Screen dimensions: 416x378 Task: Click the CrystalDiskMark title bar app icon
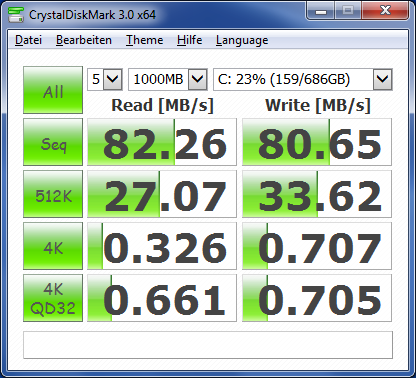[x=16, y=15]
